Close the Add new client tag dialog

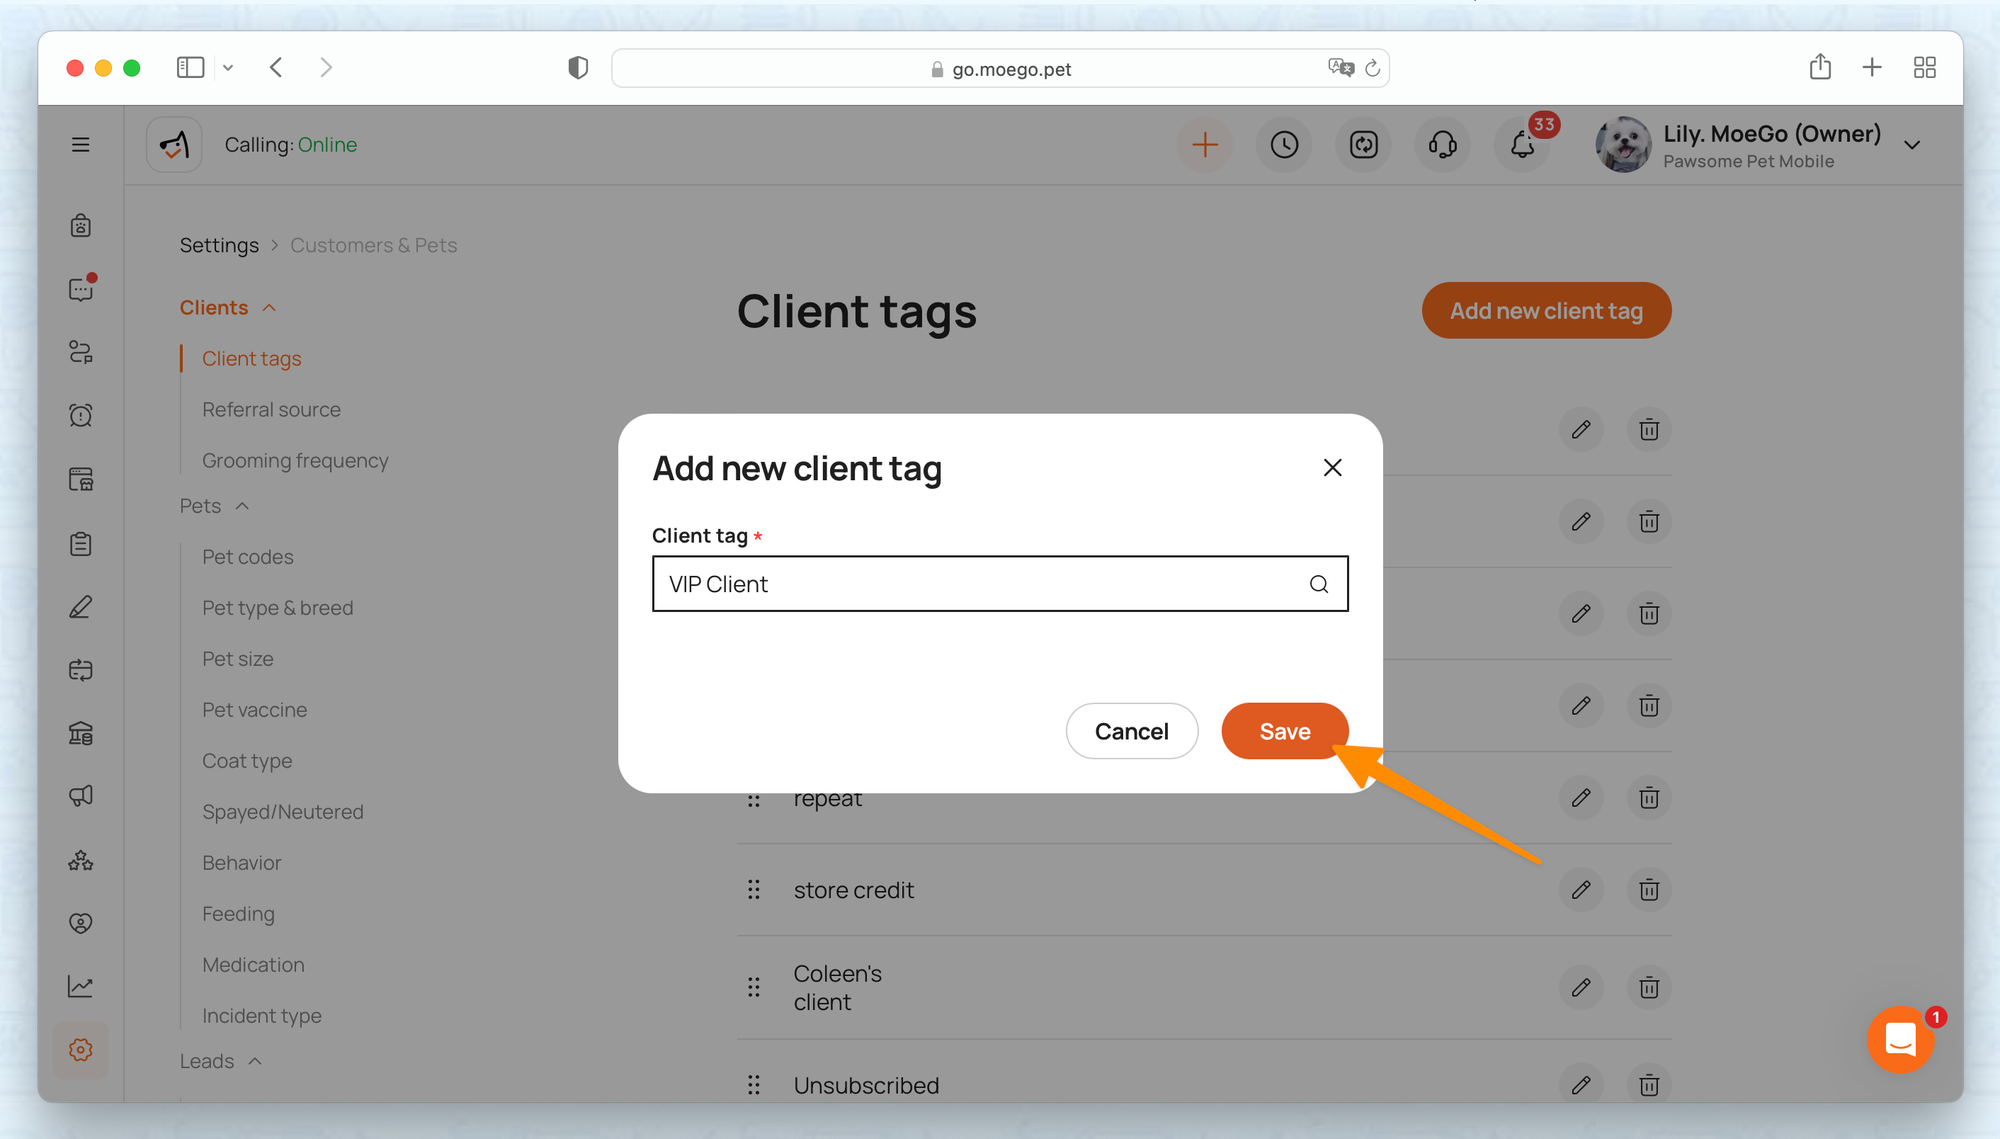click(x=1332, y=468)
